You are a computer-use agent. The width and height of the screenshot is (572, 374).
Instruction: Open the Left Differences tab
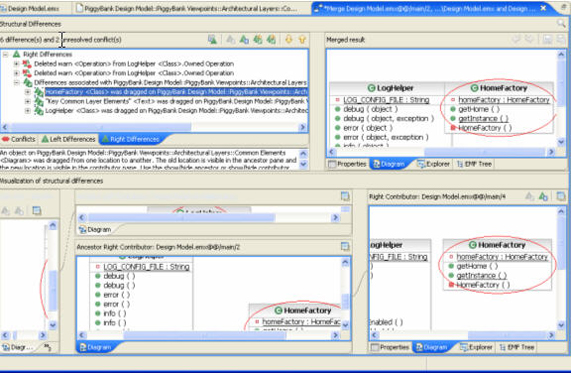(x=68, y=139)
